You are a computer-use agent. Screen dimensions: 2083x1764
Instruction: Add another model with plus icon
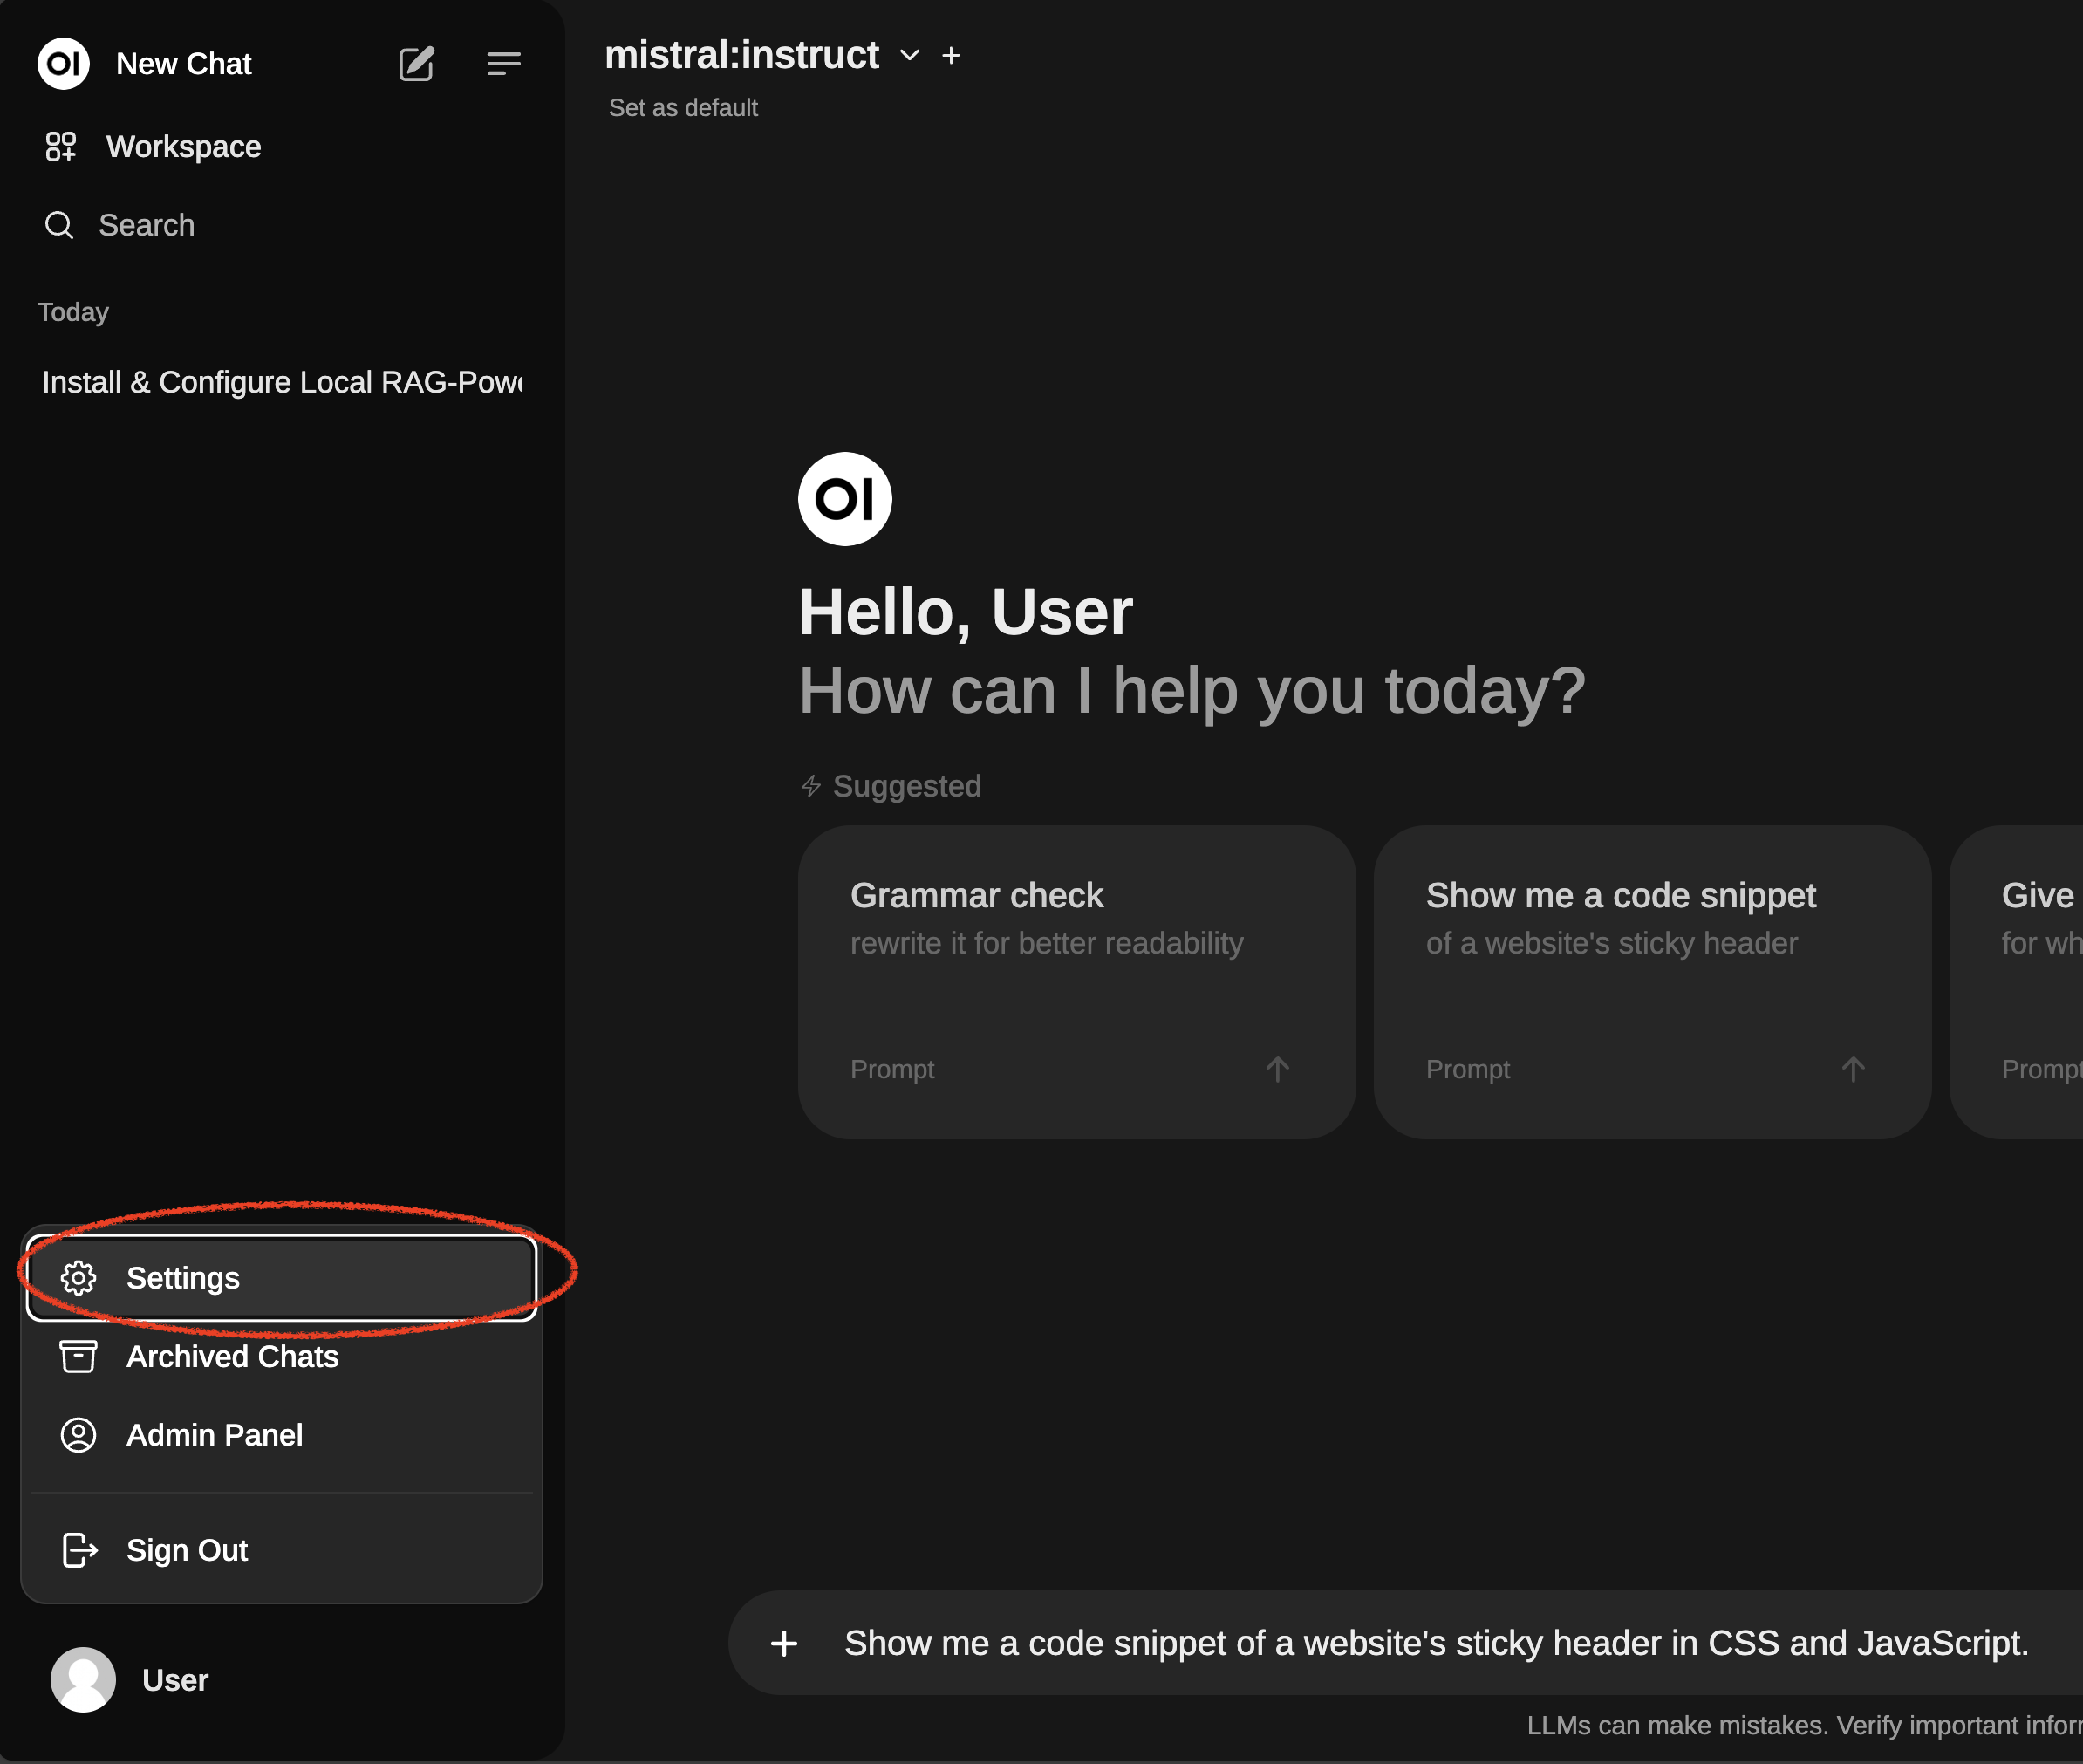coord(951,56)
